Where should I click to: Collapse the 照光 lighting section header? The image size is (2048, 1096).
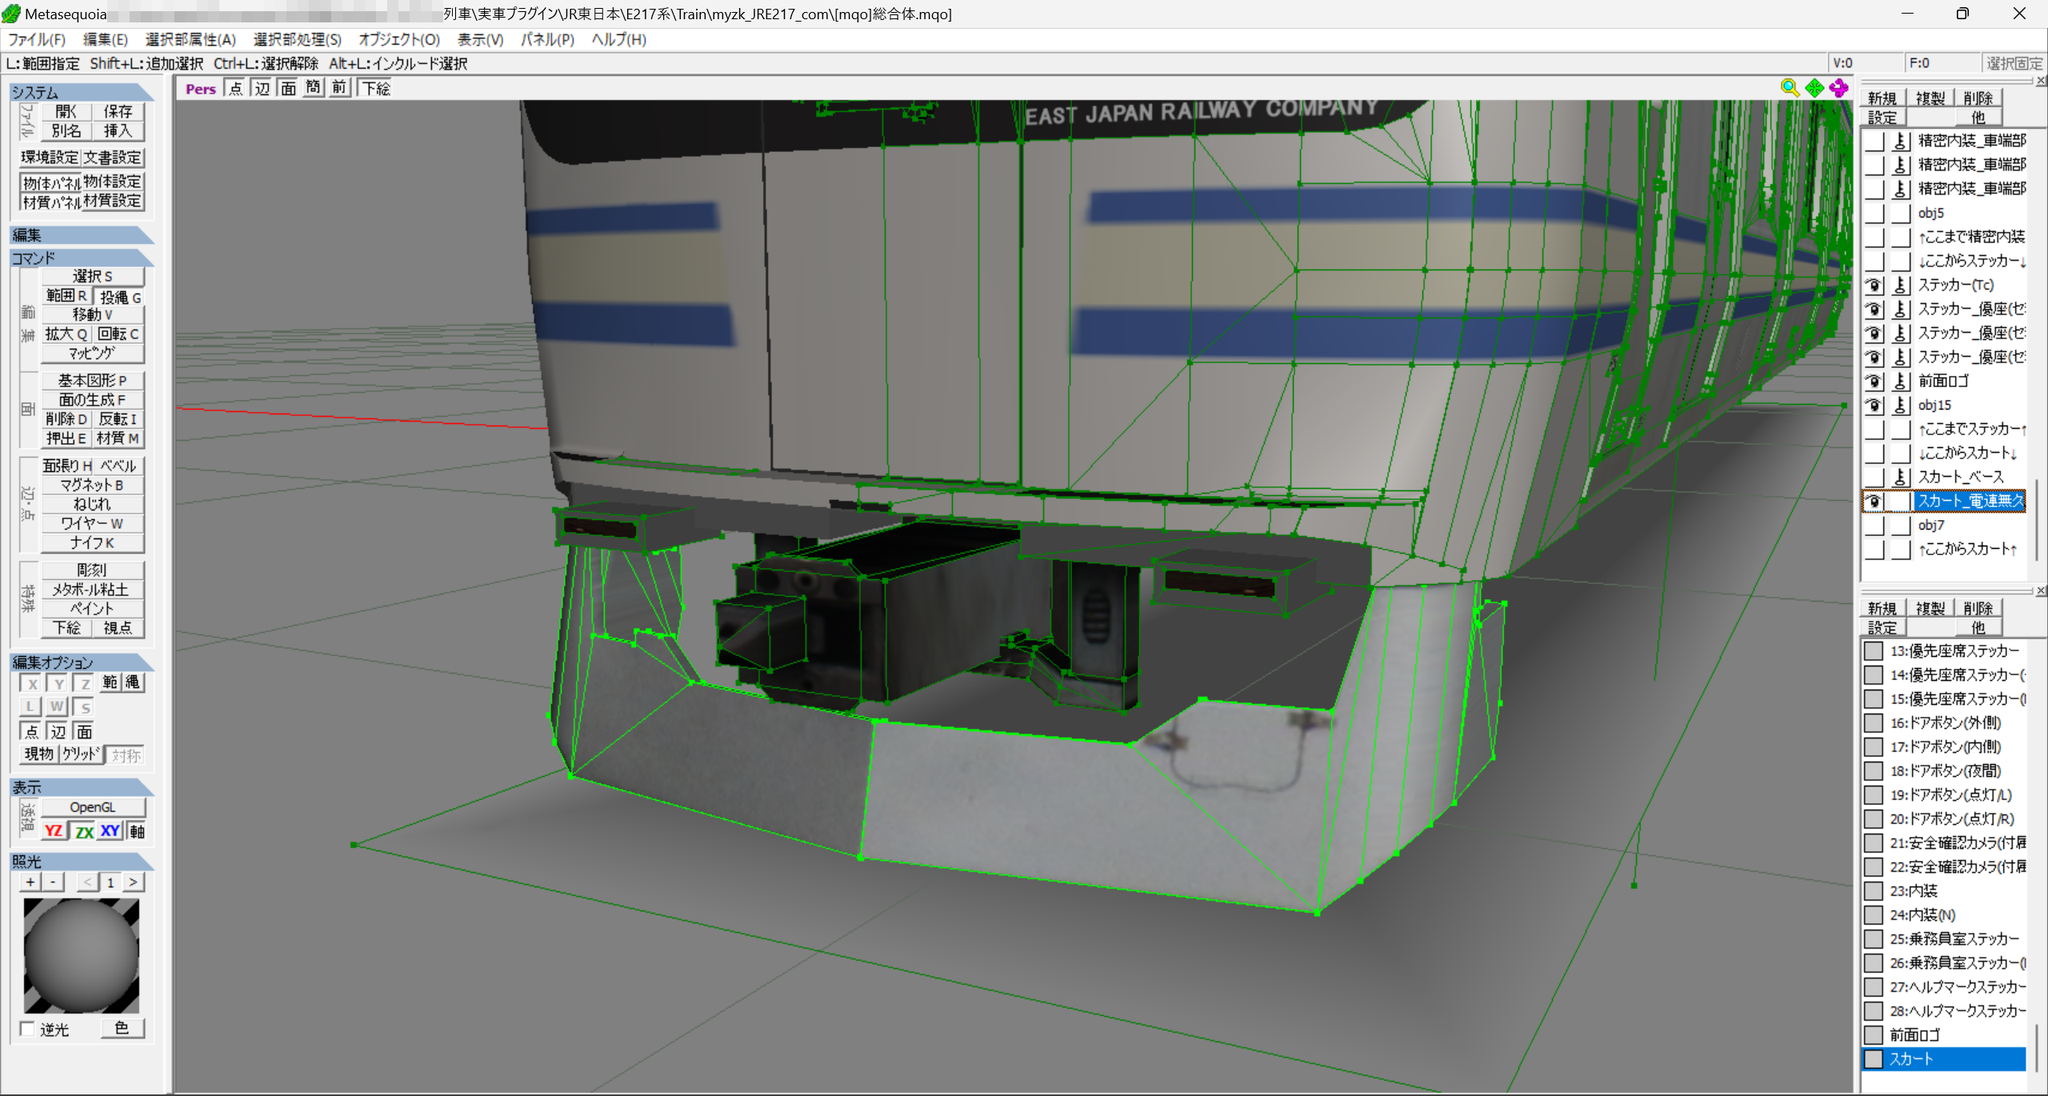[81, 861]
